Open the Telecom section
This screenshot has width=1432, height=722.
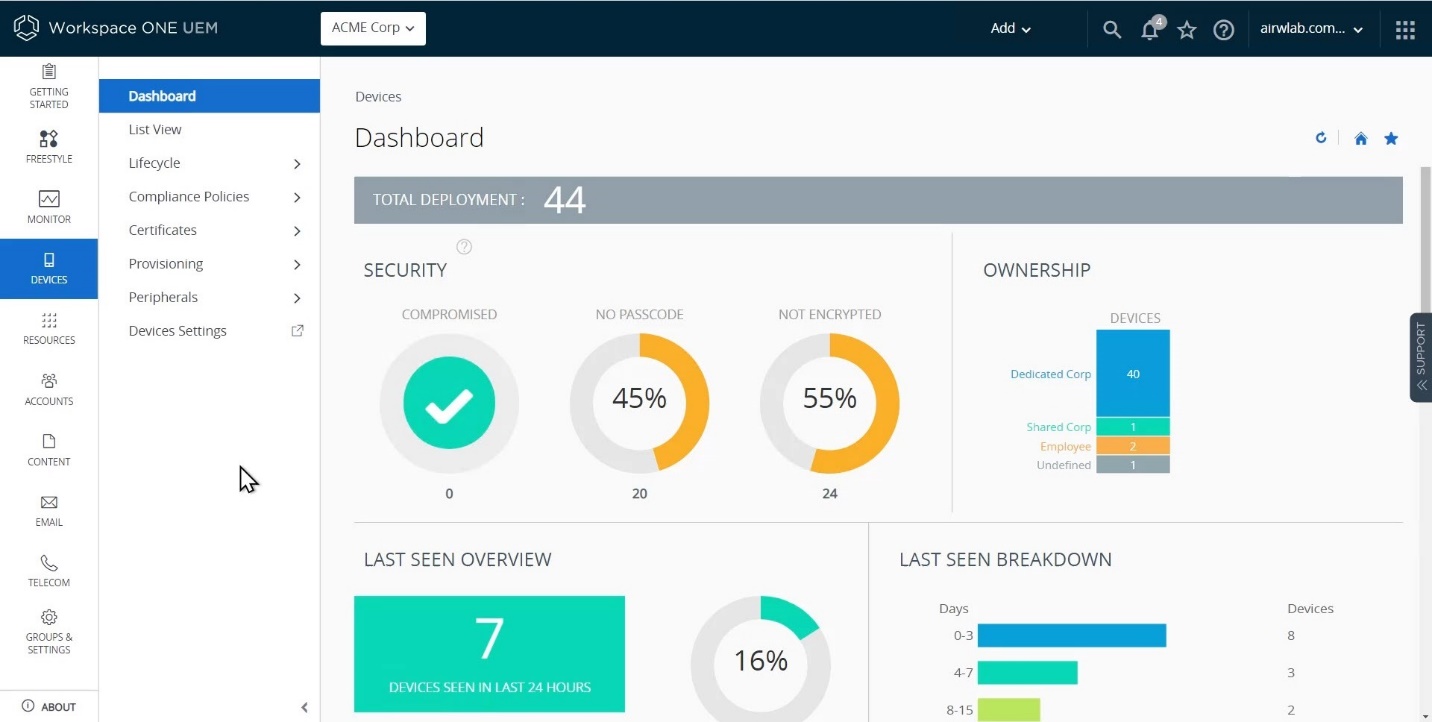[x=48, y=569]
